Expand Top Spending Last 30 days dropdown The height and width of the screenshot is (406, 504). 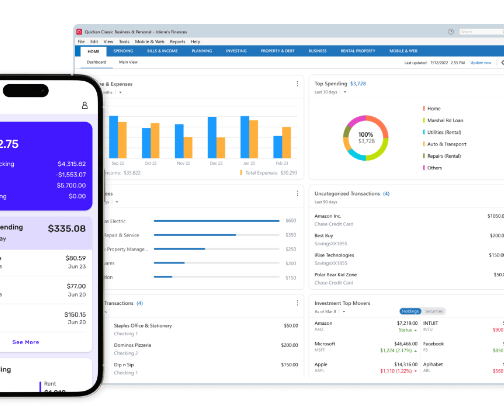point(345,92)
